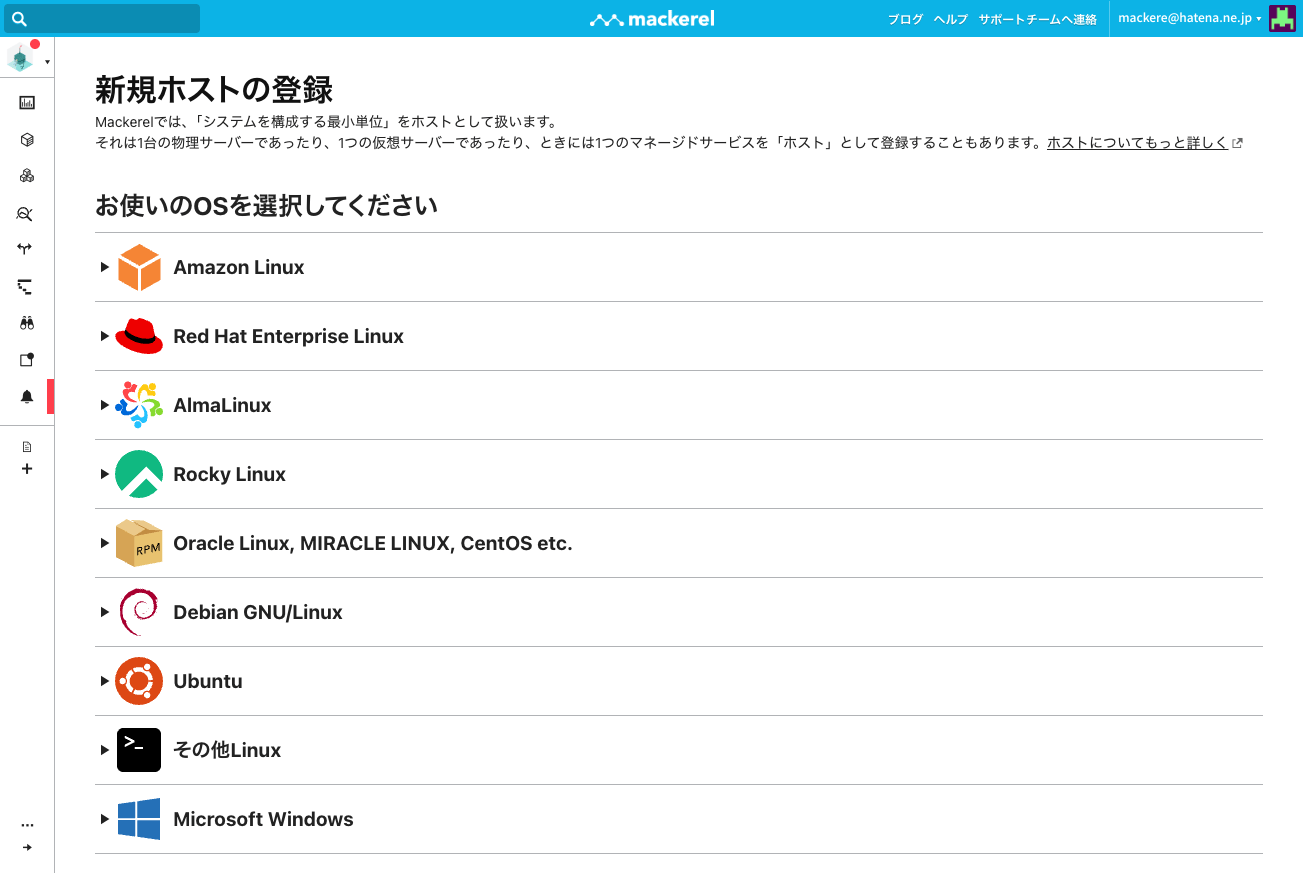Screen dimensions: 1303x873
Task: Expand the Rocky Linux disclosure triangle
Action: pos(104,474)
